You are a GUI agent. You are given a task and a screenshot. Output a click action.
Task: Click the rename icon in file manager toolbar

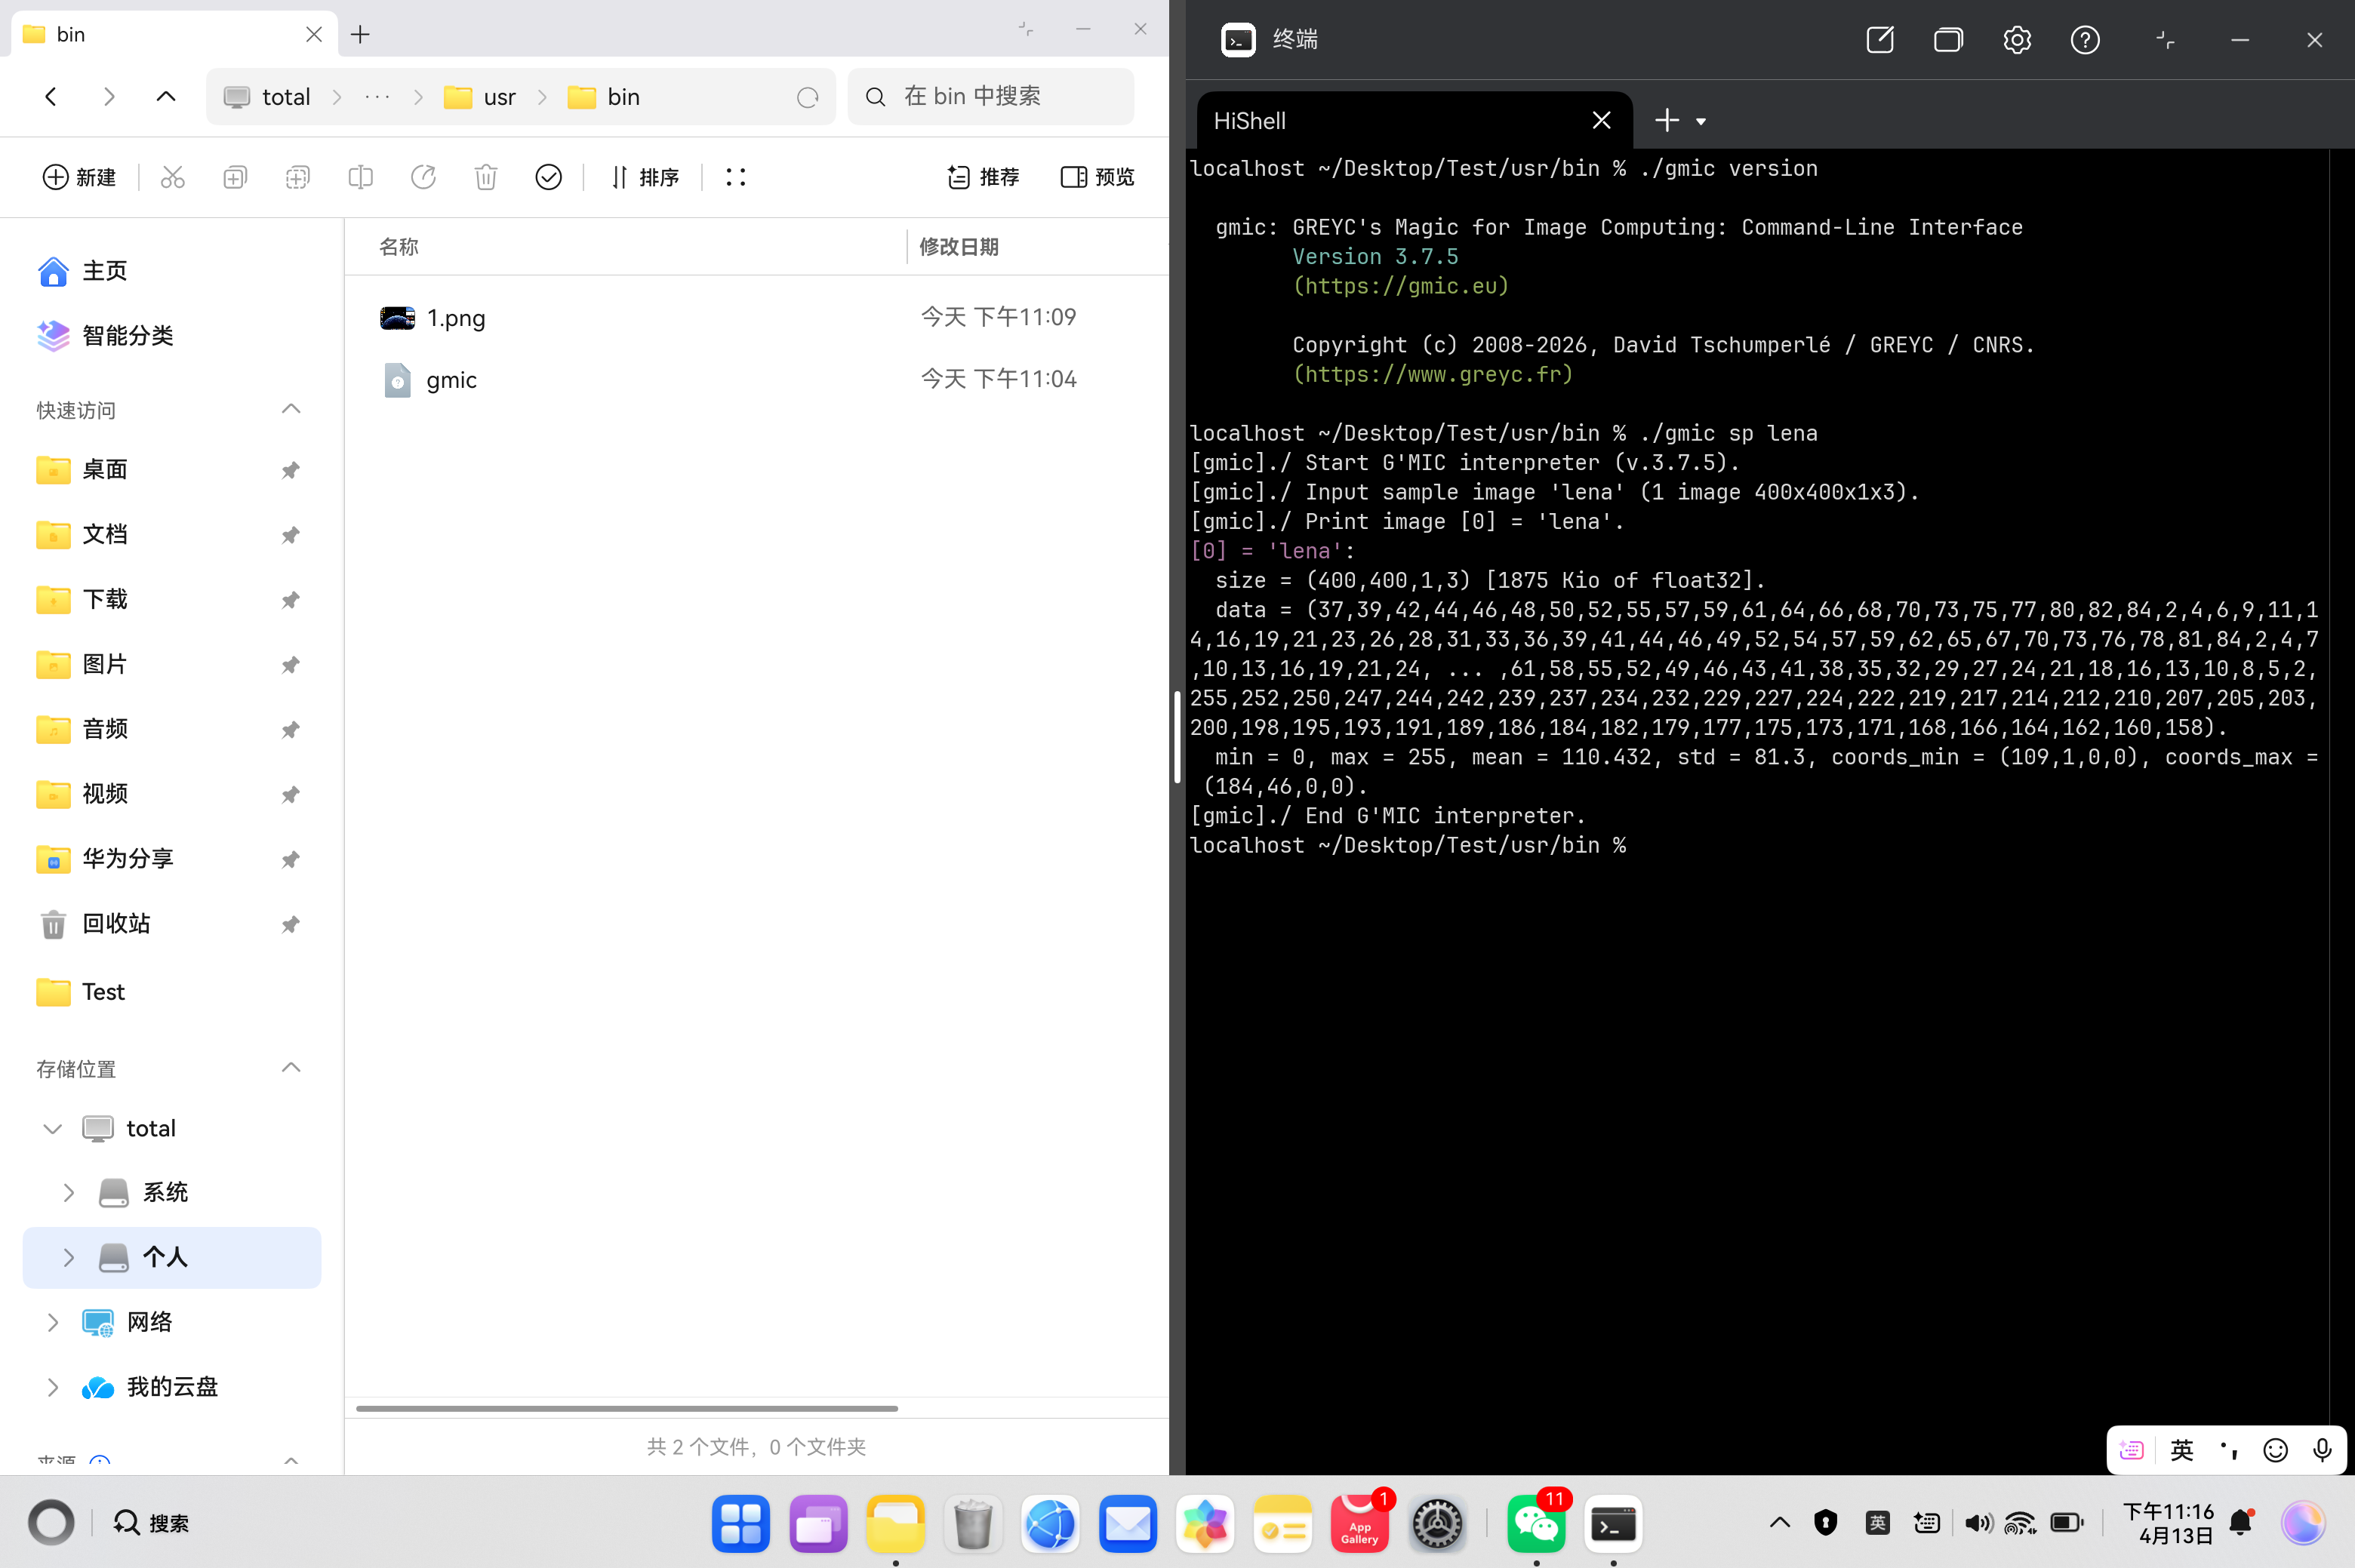click(x=360, y=177)
